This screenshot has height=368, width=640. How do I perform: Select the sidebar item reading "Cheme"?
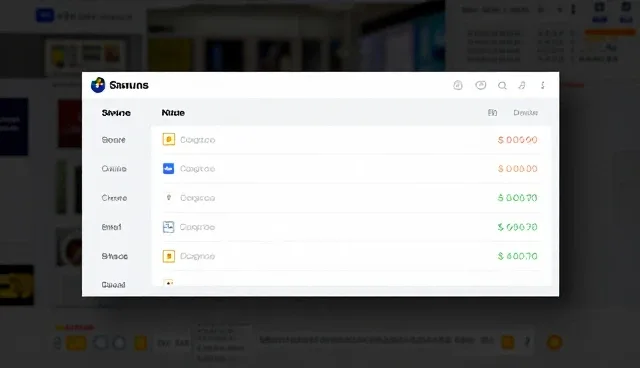tap(114, 198)
